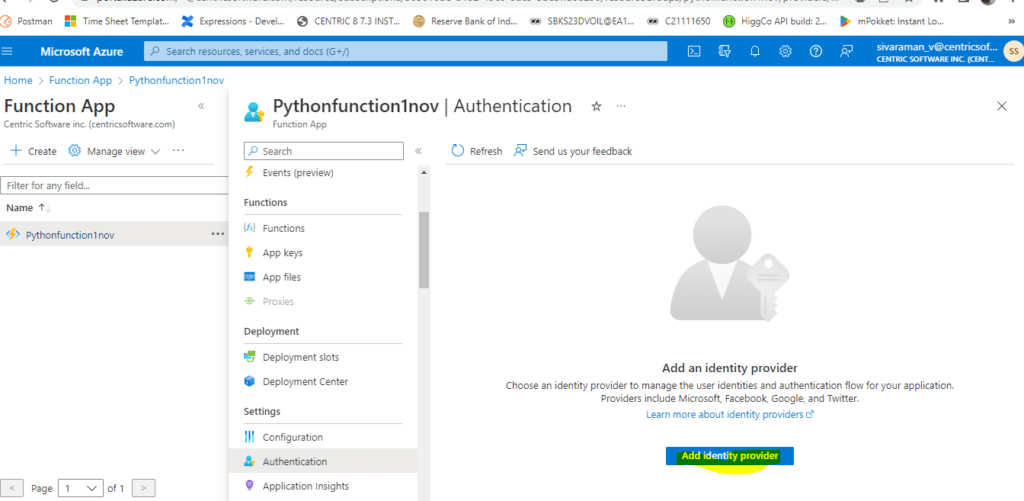Image resolution: width=1024 pixels, height=501 pixels.
Task: Refresh the Authentication page
Action: coord(477,151)
